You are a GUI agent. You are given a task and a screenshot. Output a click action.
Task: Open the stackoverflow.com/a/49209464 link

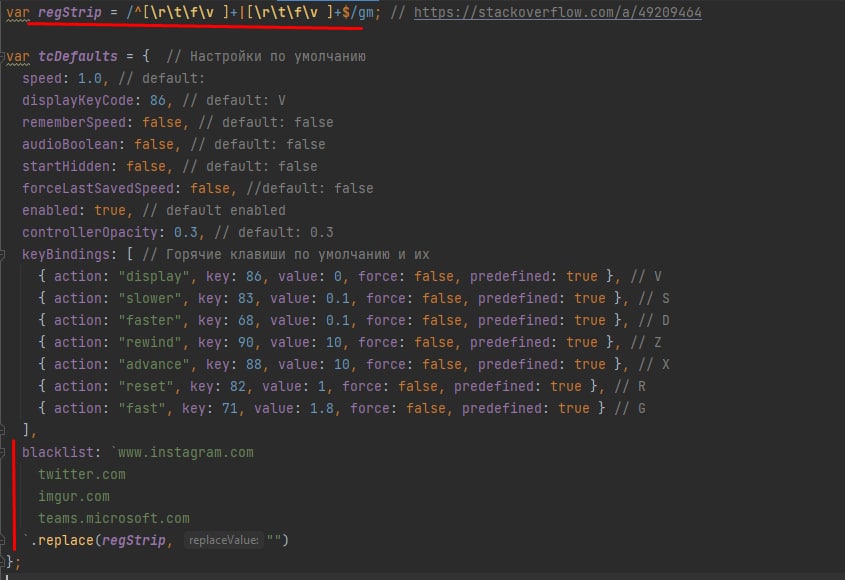tap(558, 12)
